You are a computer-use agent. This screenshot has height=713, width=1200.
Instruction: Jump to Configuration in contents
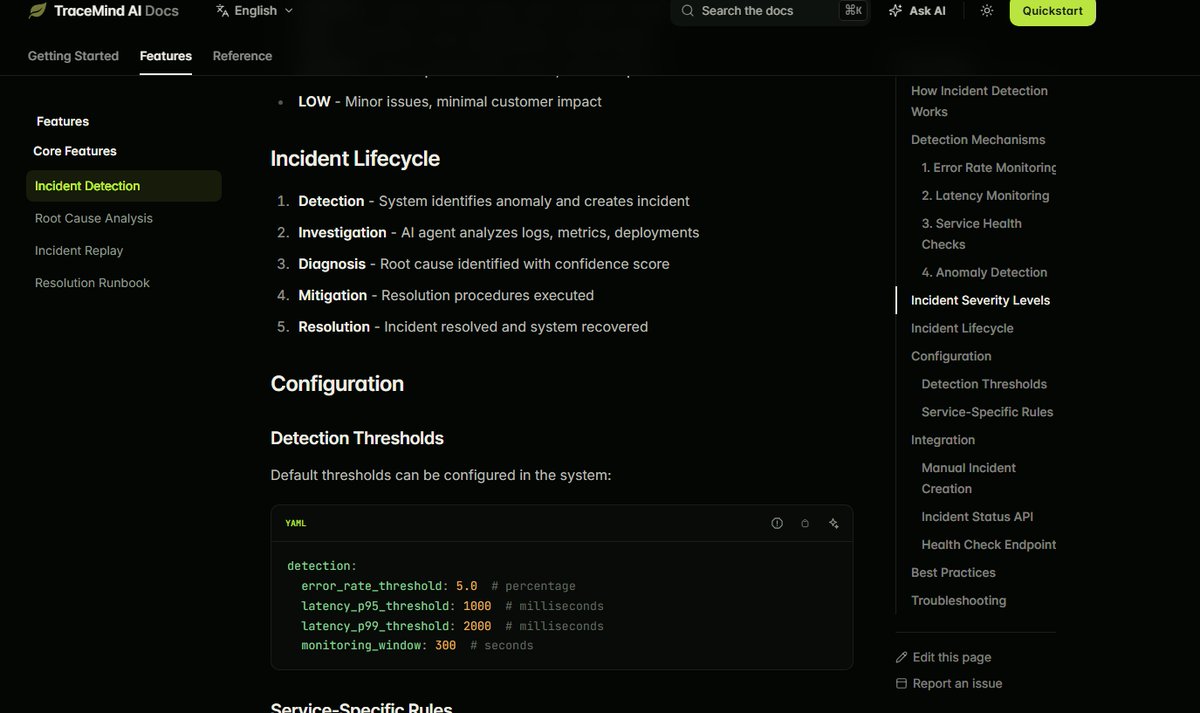[951, 356]
